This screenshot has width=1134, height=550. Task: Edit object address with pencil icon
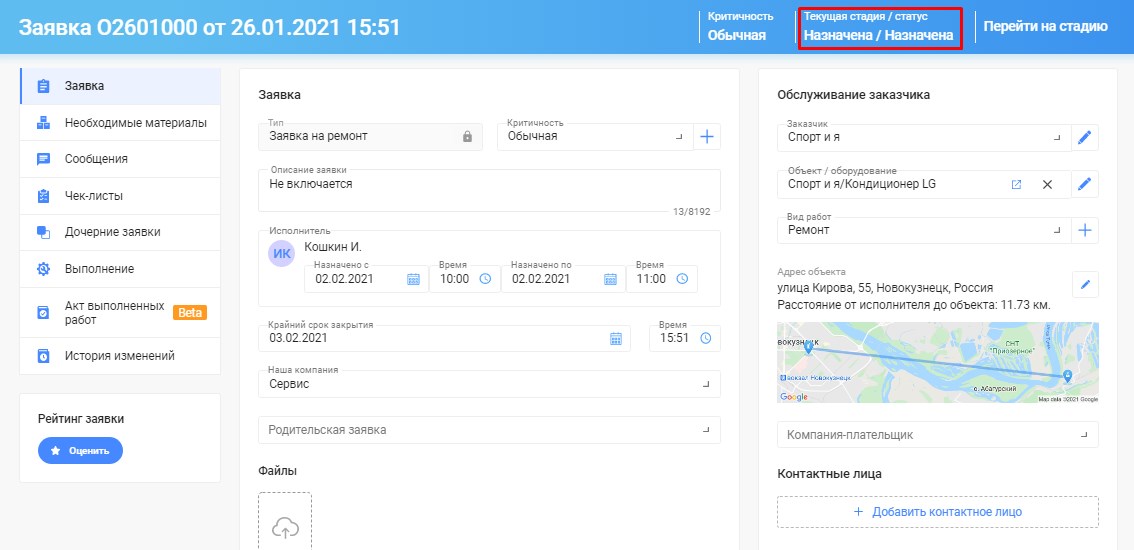click(1084, 285)
